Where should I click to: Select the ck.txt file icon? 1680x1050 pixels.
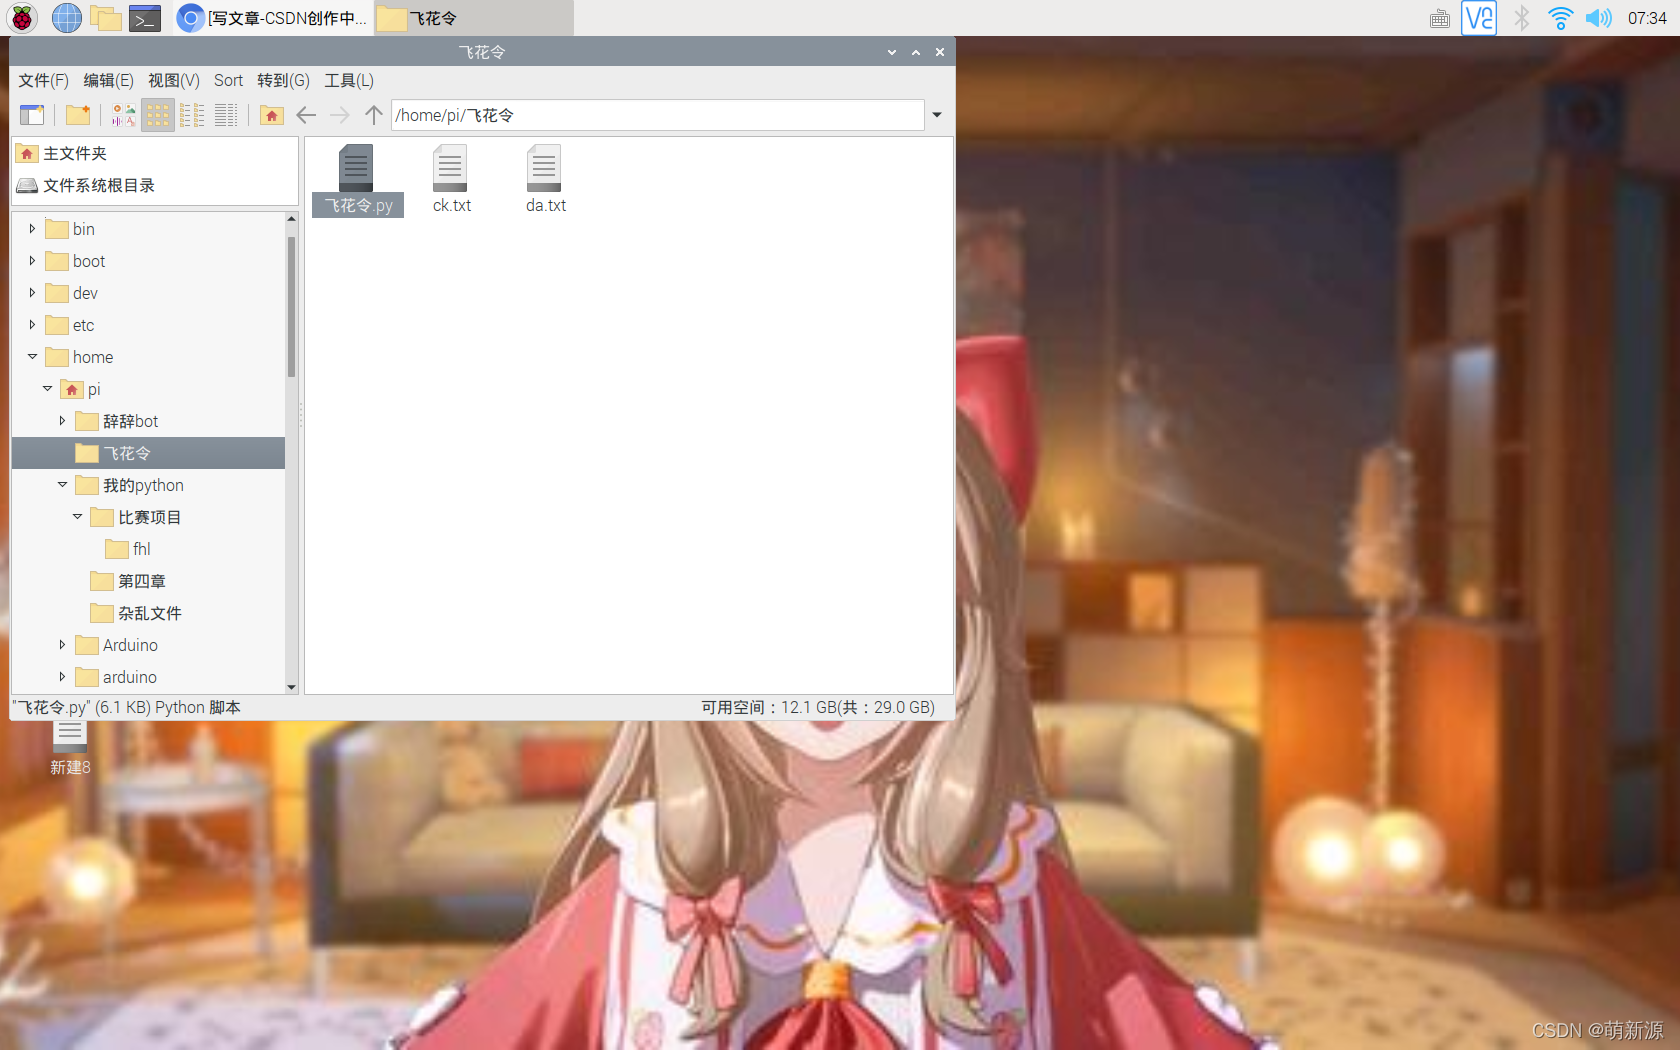451,180
